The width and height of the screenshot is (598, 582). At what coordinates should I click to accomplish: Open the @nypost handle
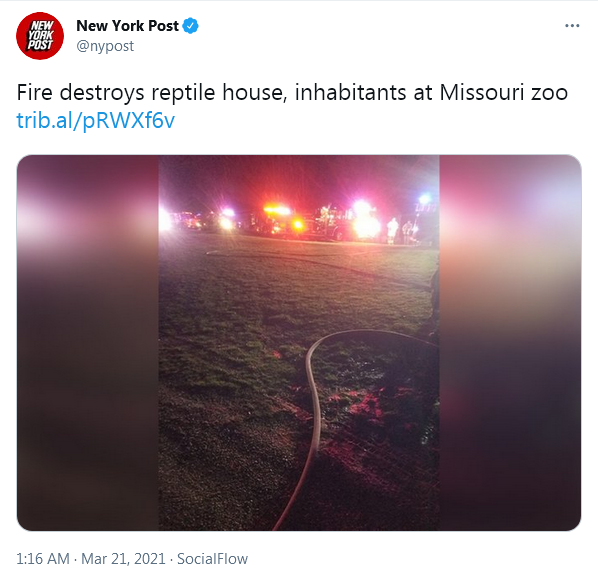coord(105,46)
